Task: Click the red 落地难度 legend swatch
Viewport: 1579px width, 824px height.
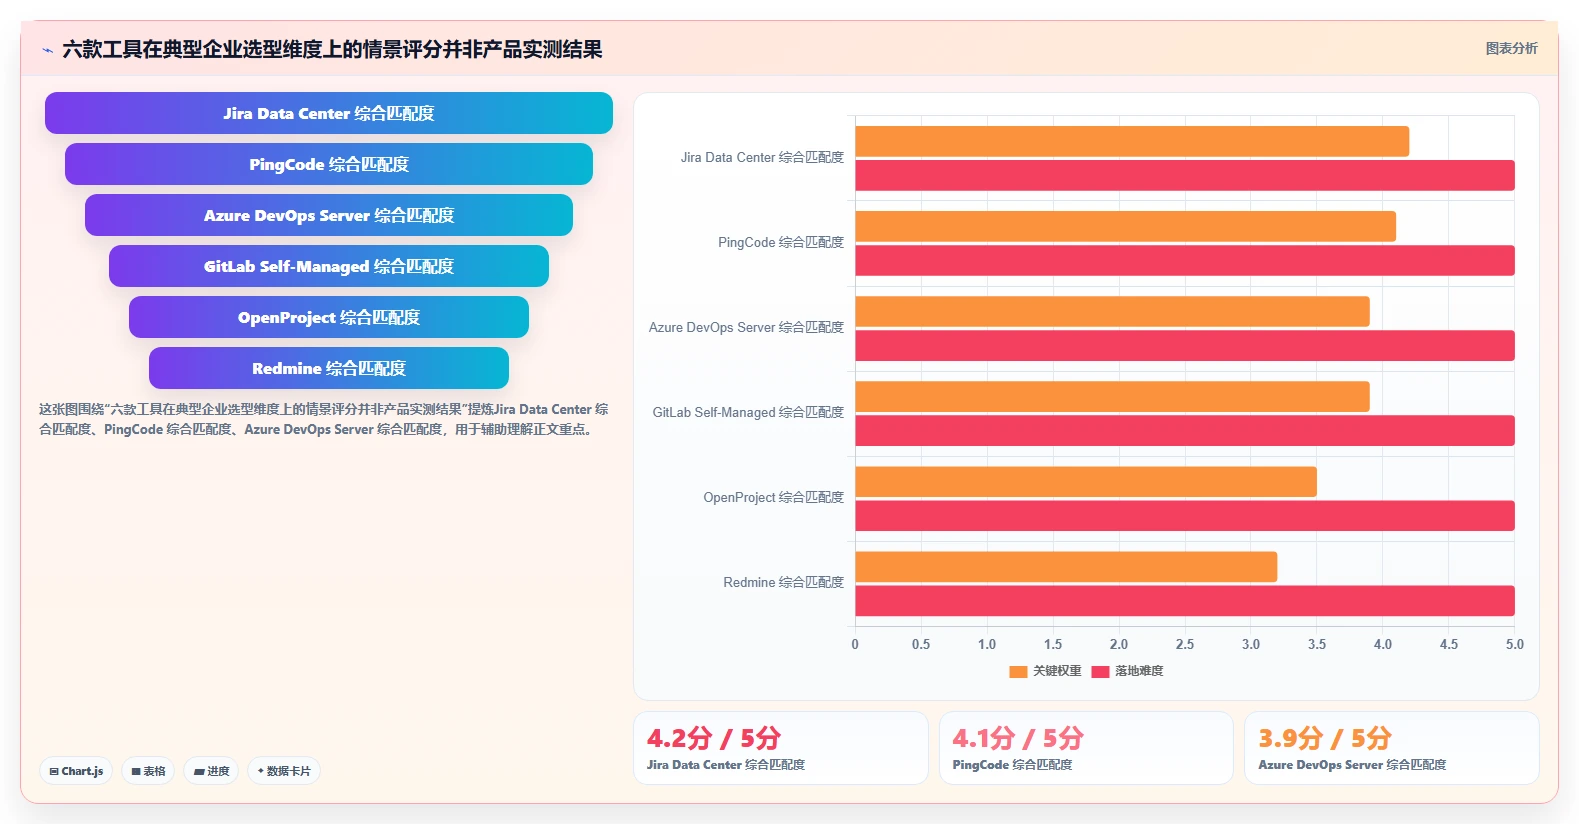Action: (x=1100, y=671)
